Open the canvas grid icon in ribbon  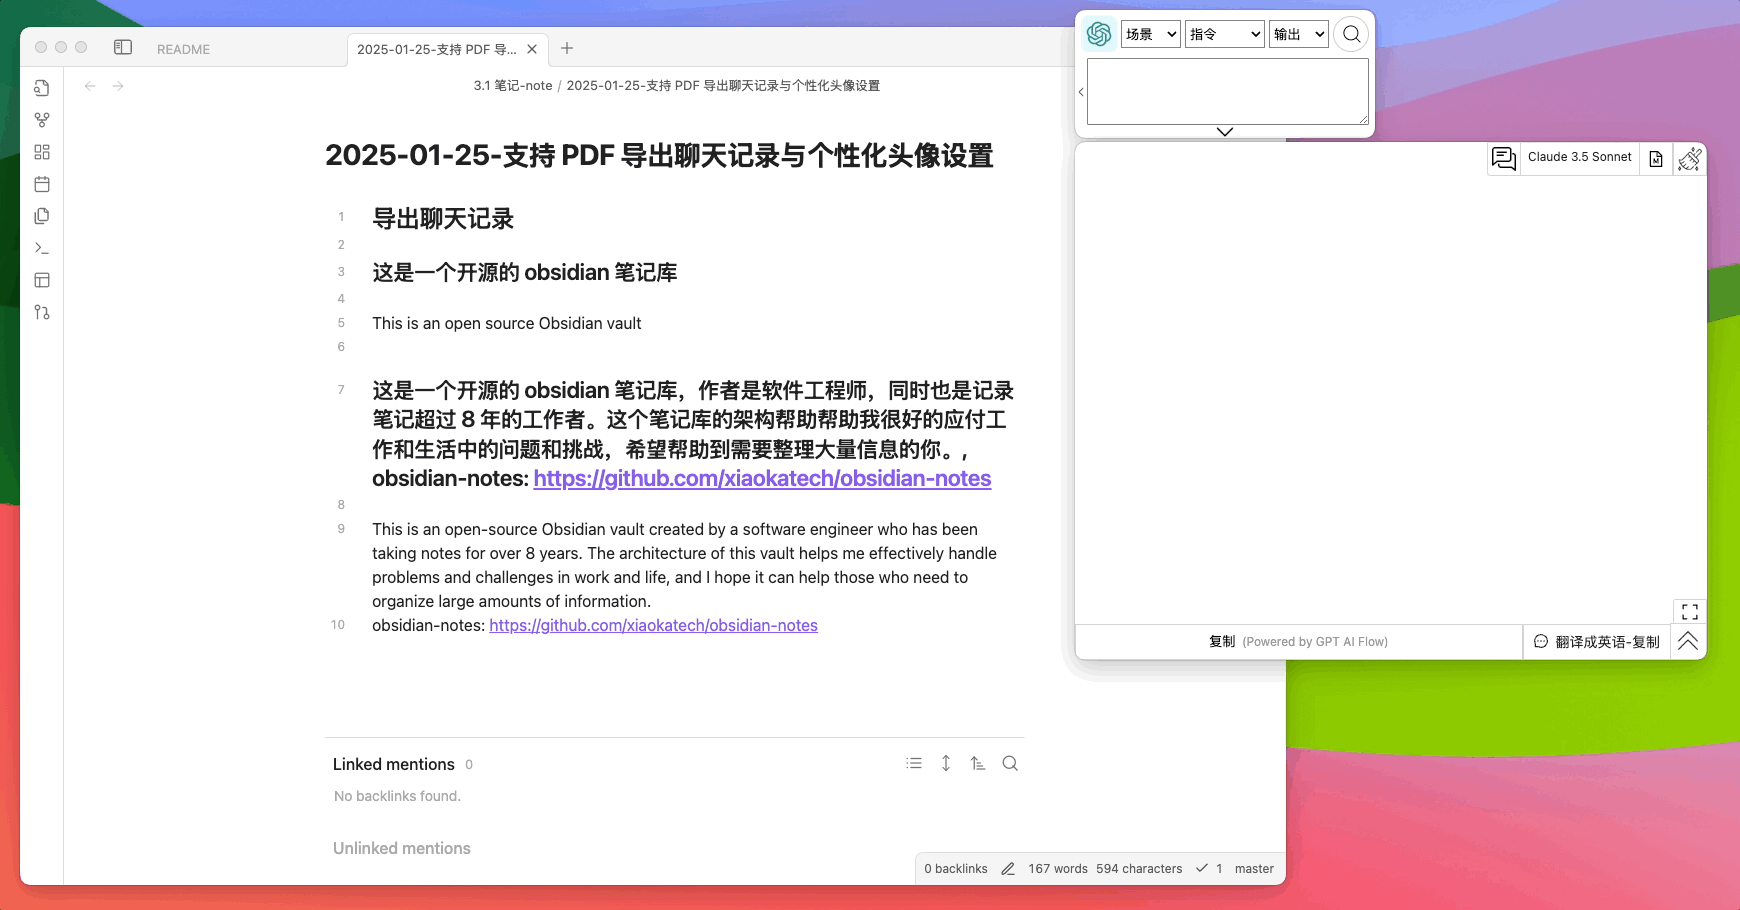[x=42, y=152]
